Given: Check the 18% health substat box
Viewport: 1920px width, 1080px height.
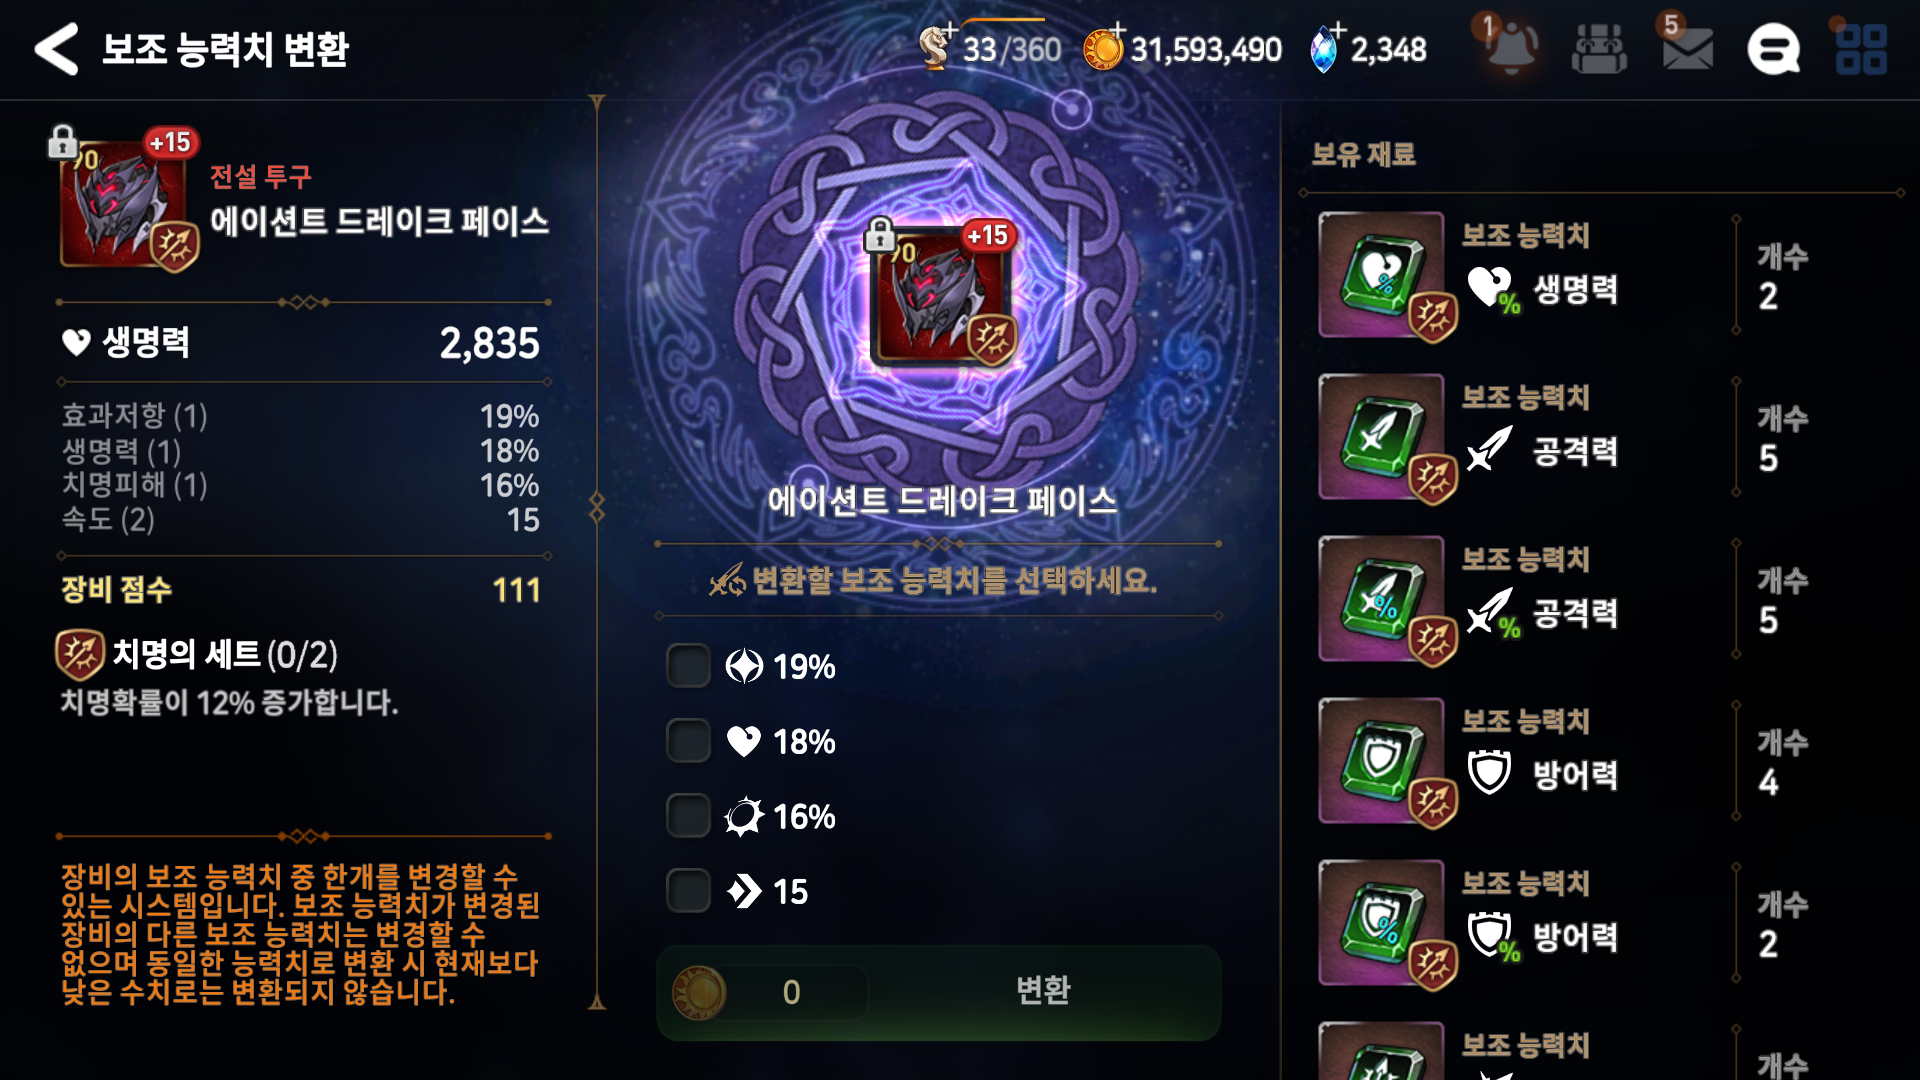Looking at the screenshot, I should (688, 741).
